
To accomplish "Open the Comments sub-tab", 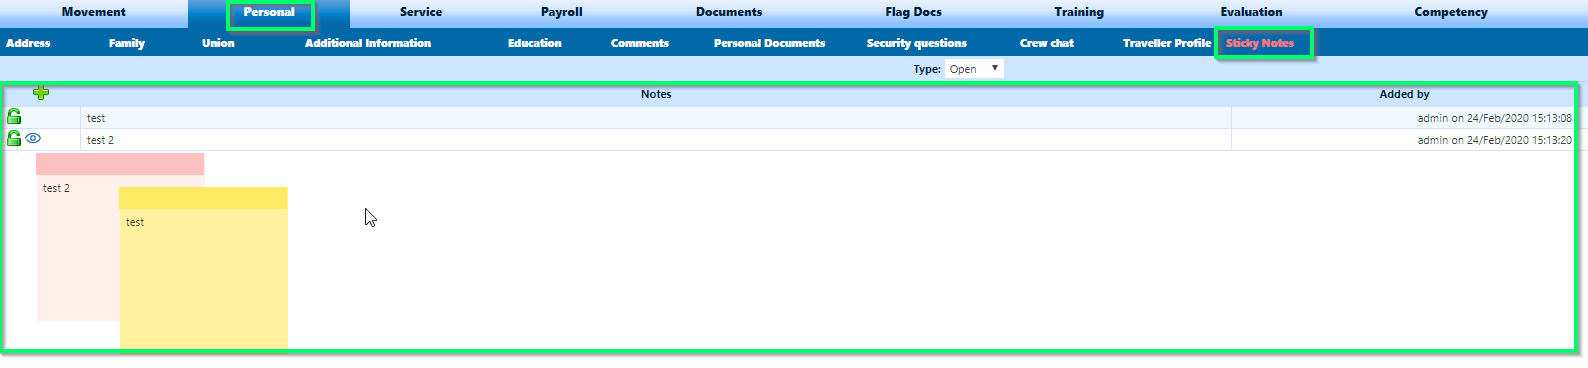I will click(640, 43).
